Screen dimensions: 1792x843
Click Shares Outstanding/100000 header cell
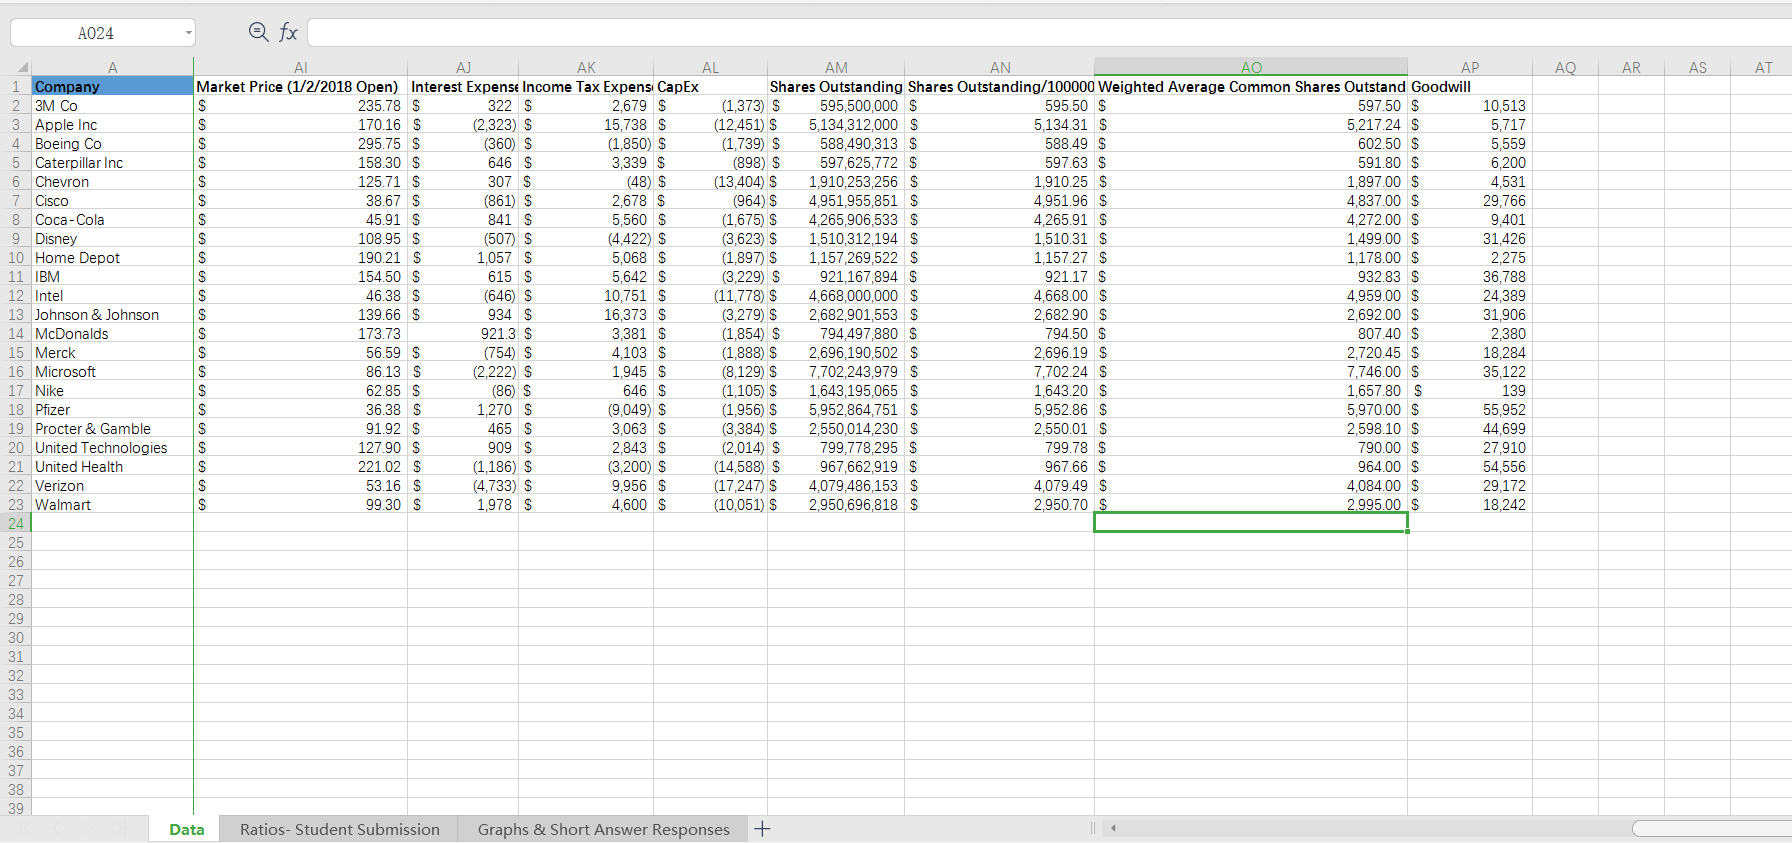pyautogui.click(x=1000, y=87)
